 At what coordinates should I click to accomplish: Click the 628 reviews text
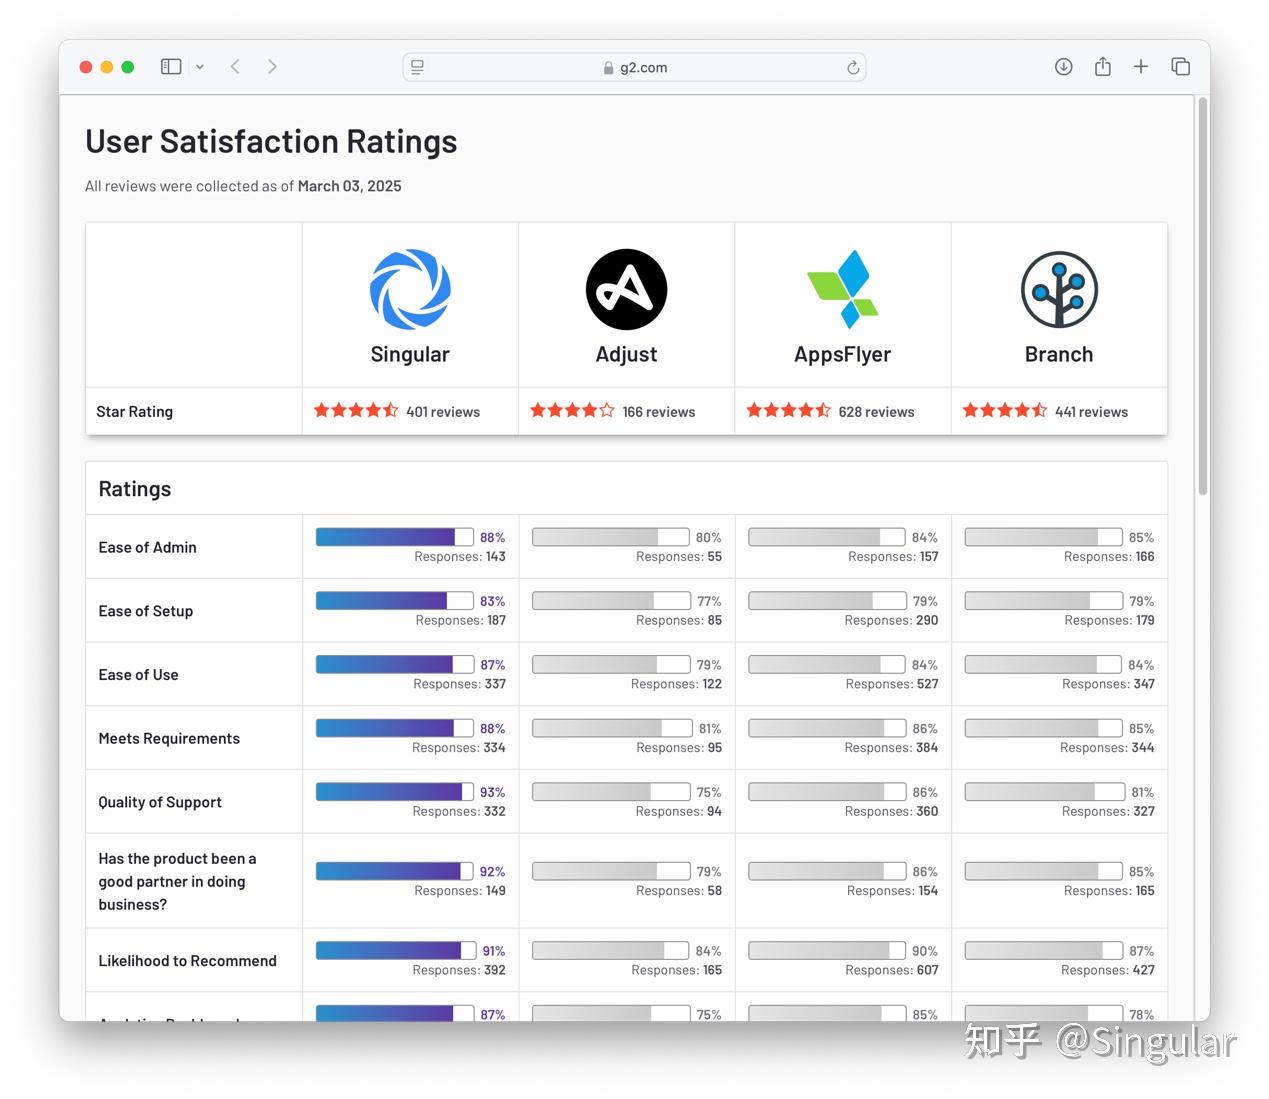coord(876,412)
